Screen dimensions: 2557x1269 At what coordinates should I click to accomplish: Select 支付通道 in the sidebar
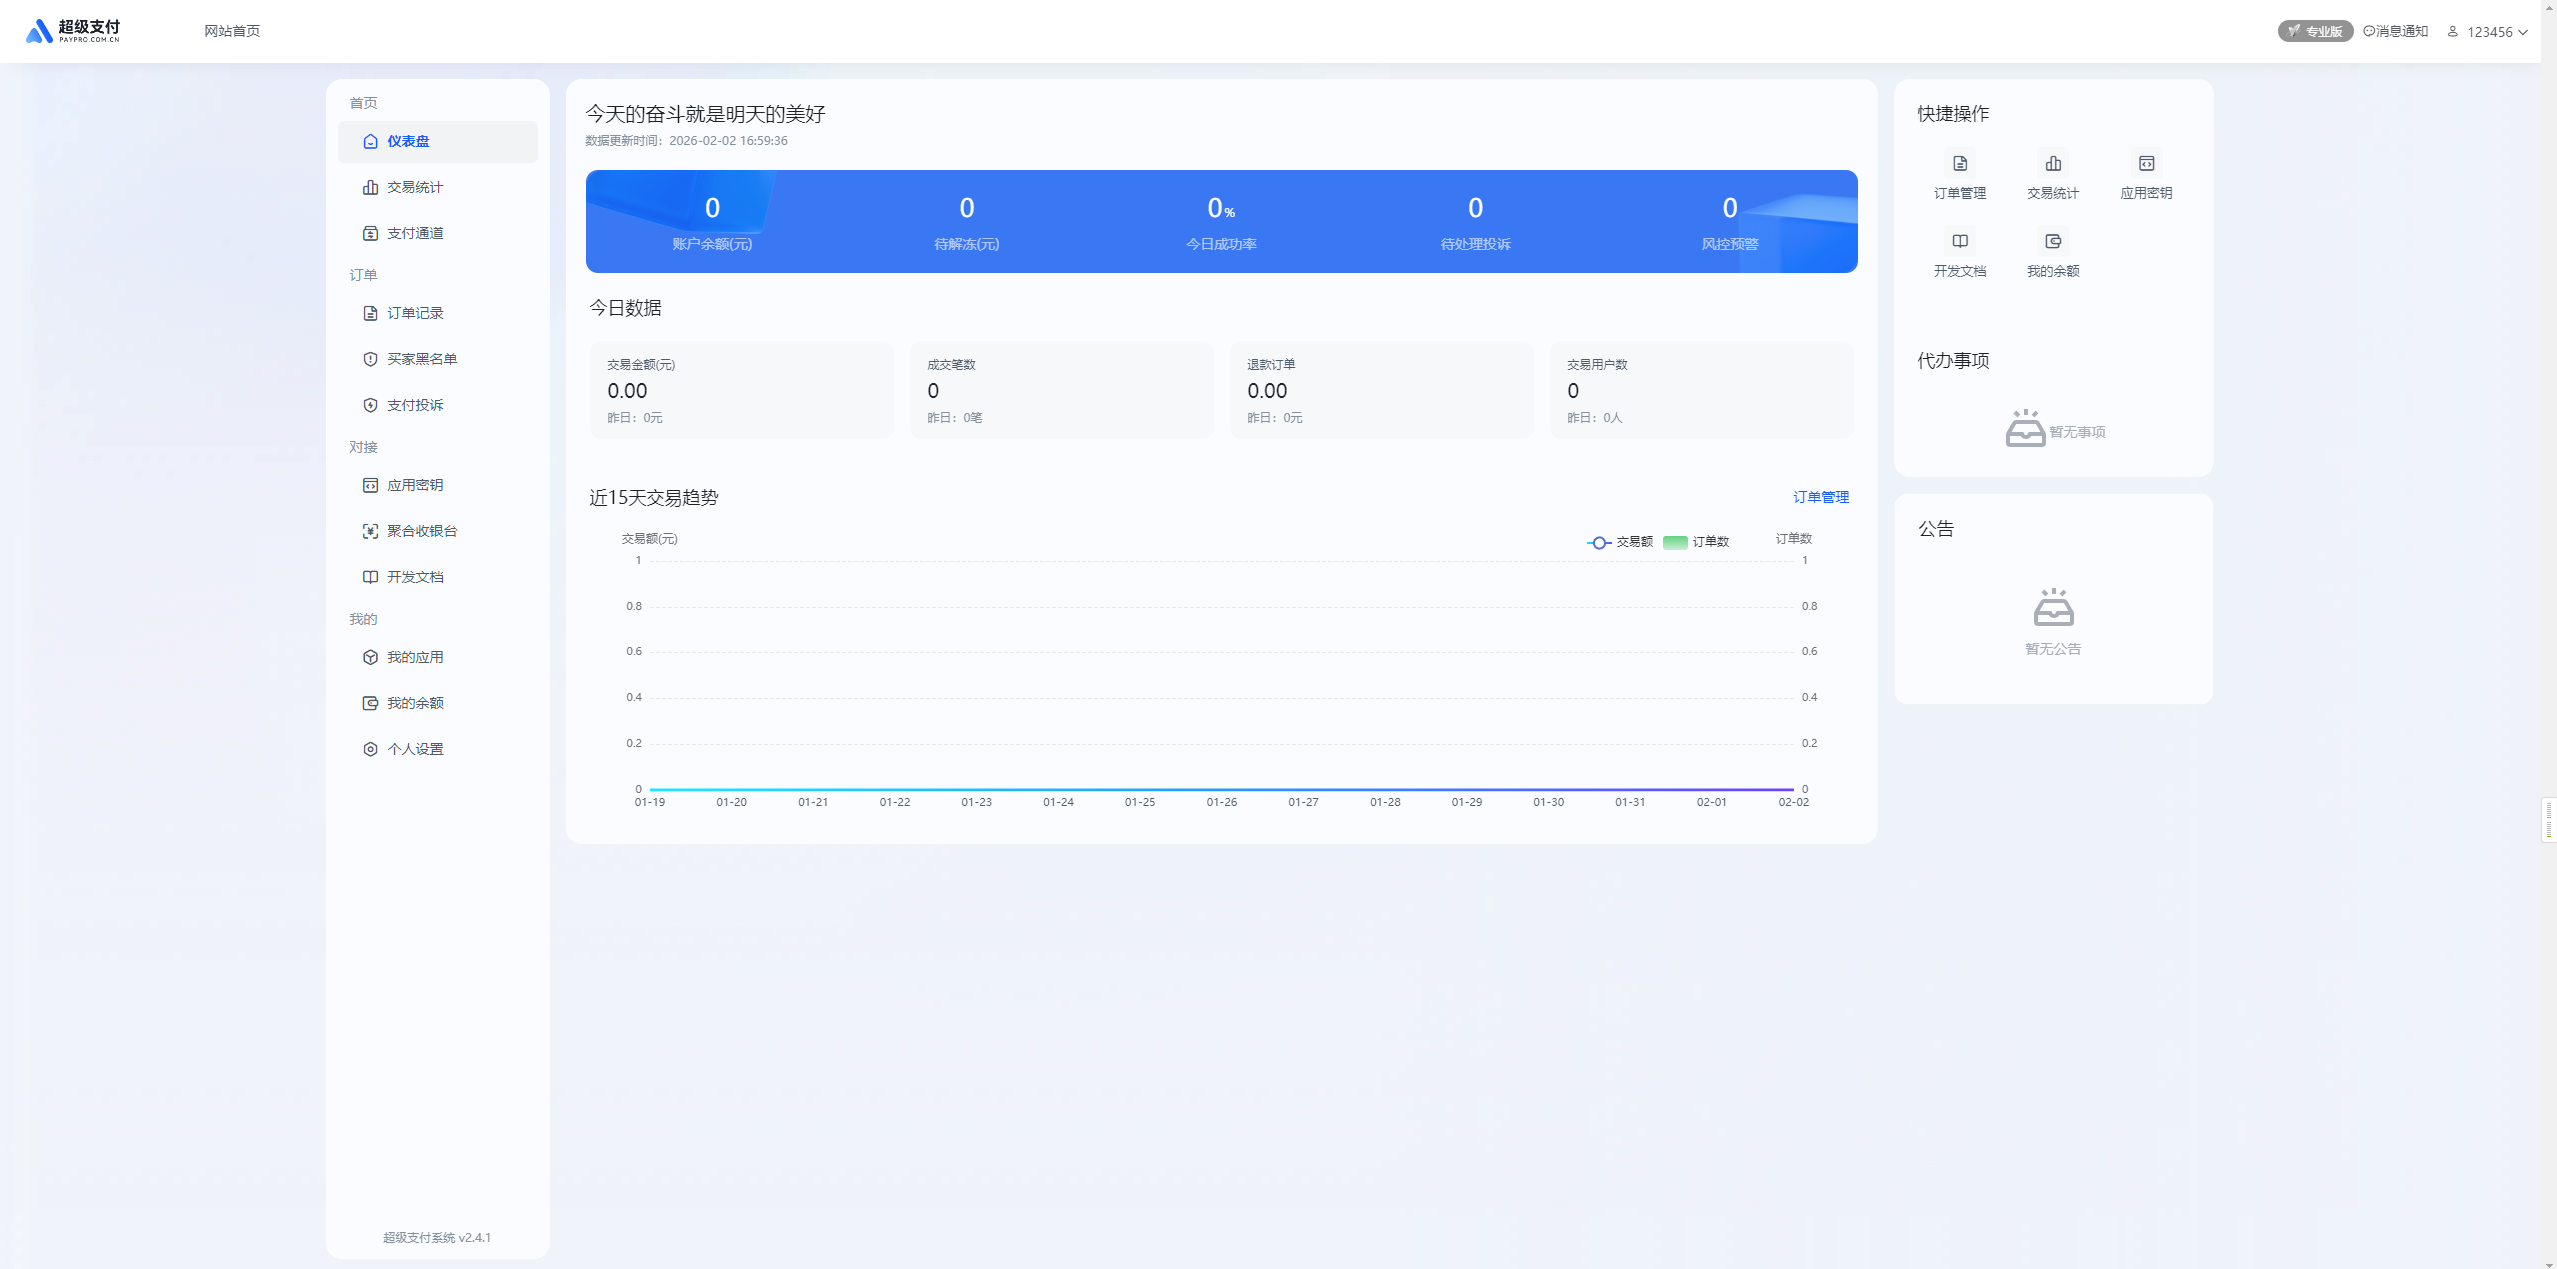pyautogui.click(x=415, y=233)
